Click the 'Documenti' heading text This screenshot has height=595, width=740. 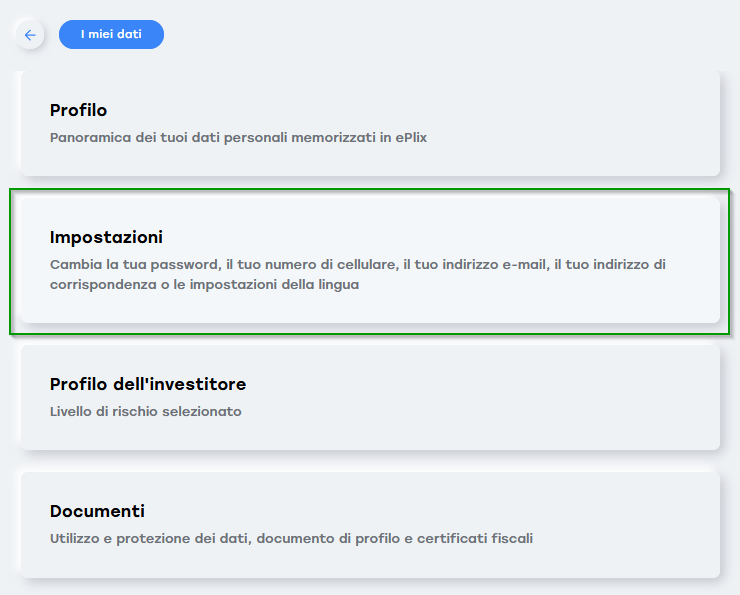pos(97,511)
